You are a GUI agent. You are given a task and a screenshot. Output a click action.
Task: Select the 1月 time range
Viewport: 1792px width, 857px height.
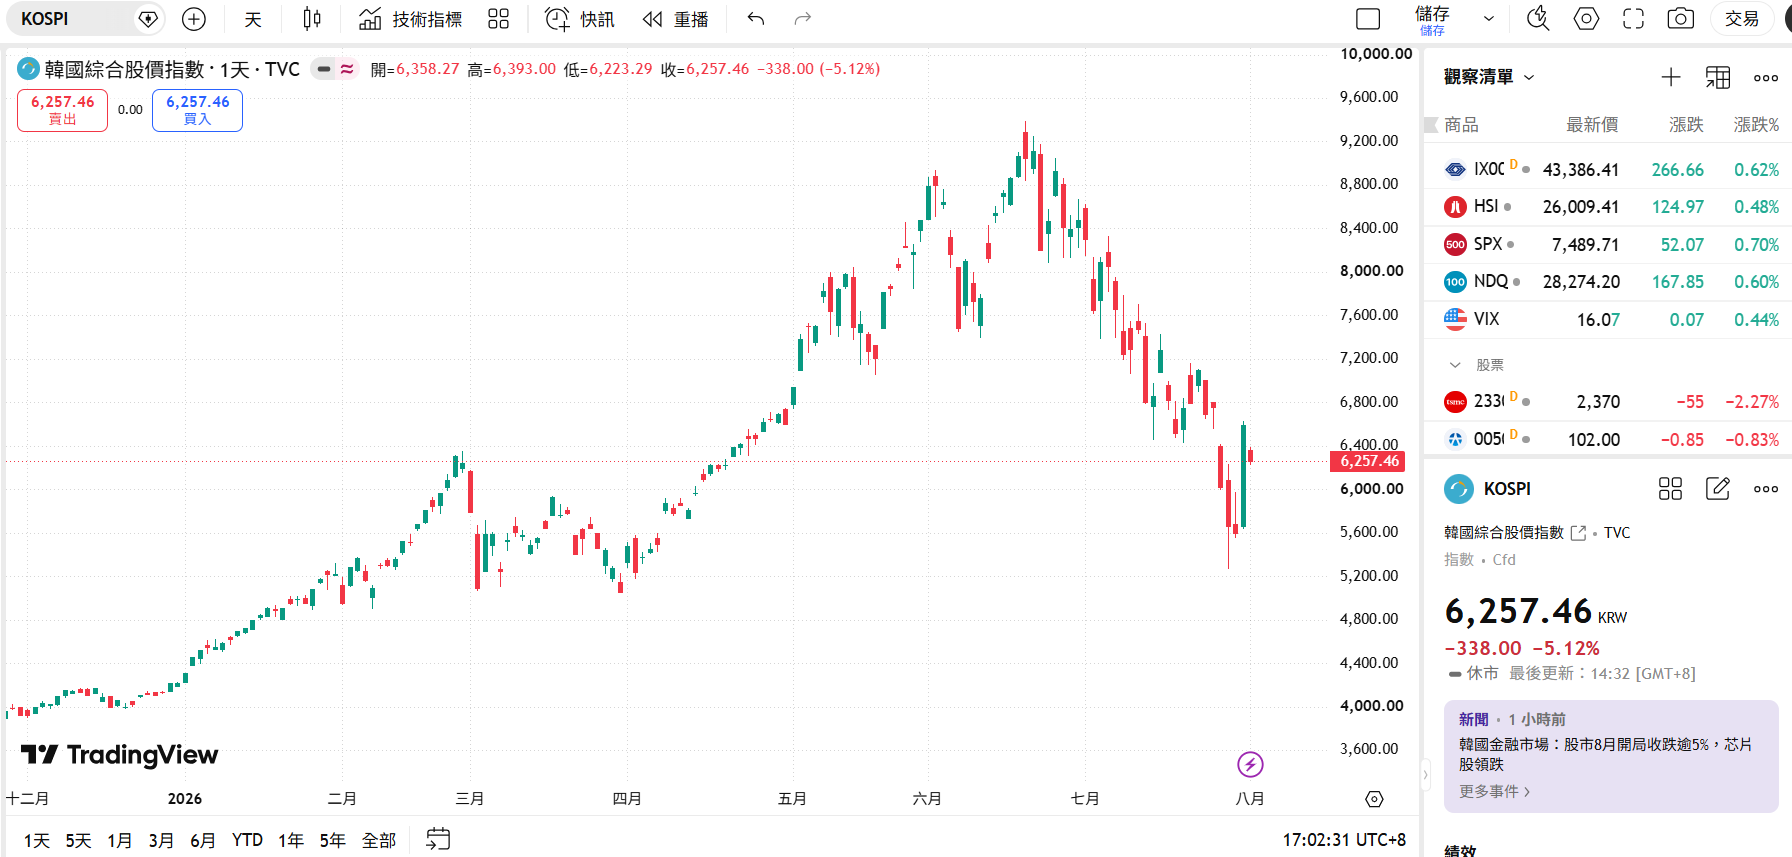(x=120, y=840)
